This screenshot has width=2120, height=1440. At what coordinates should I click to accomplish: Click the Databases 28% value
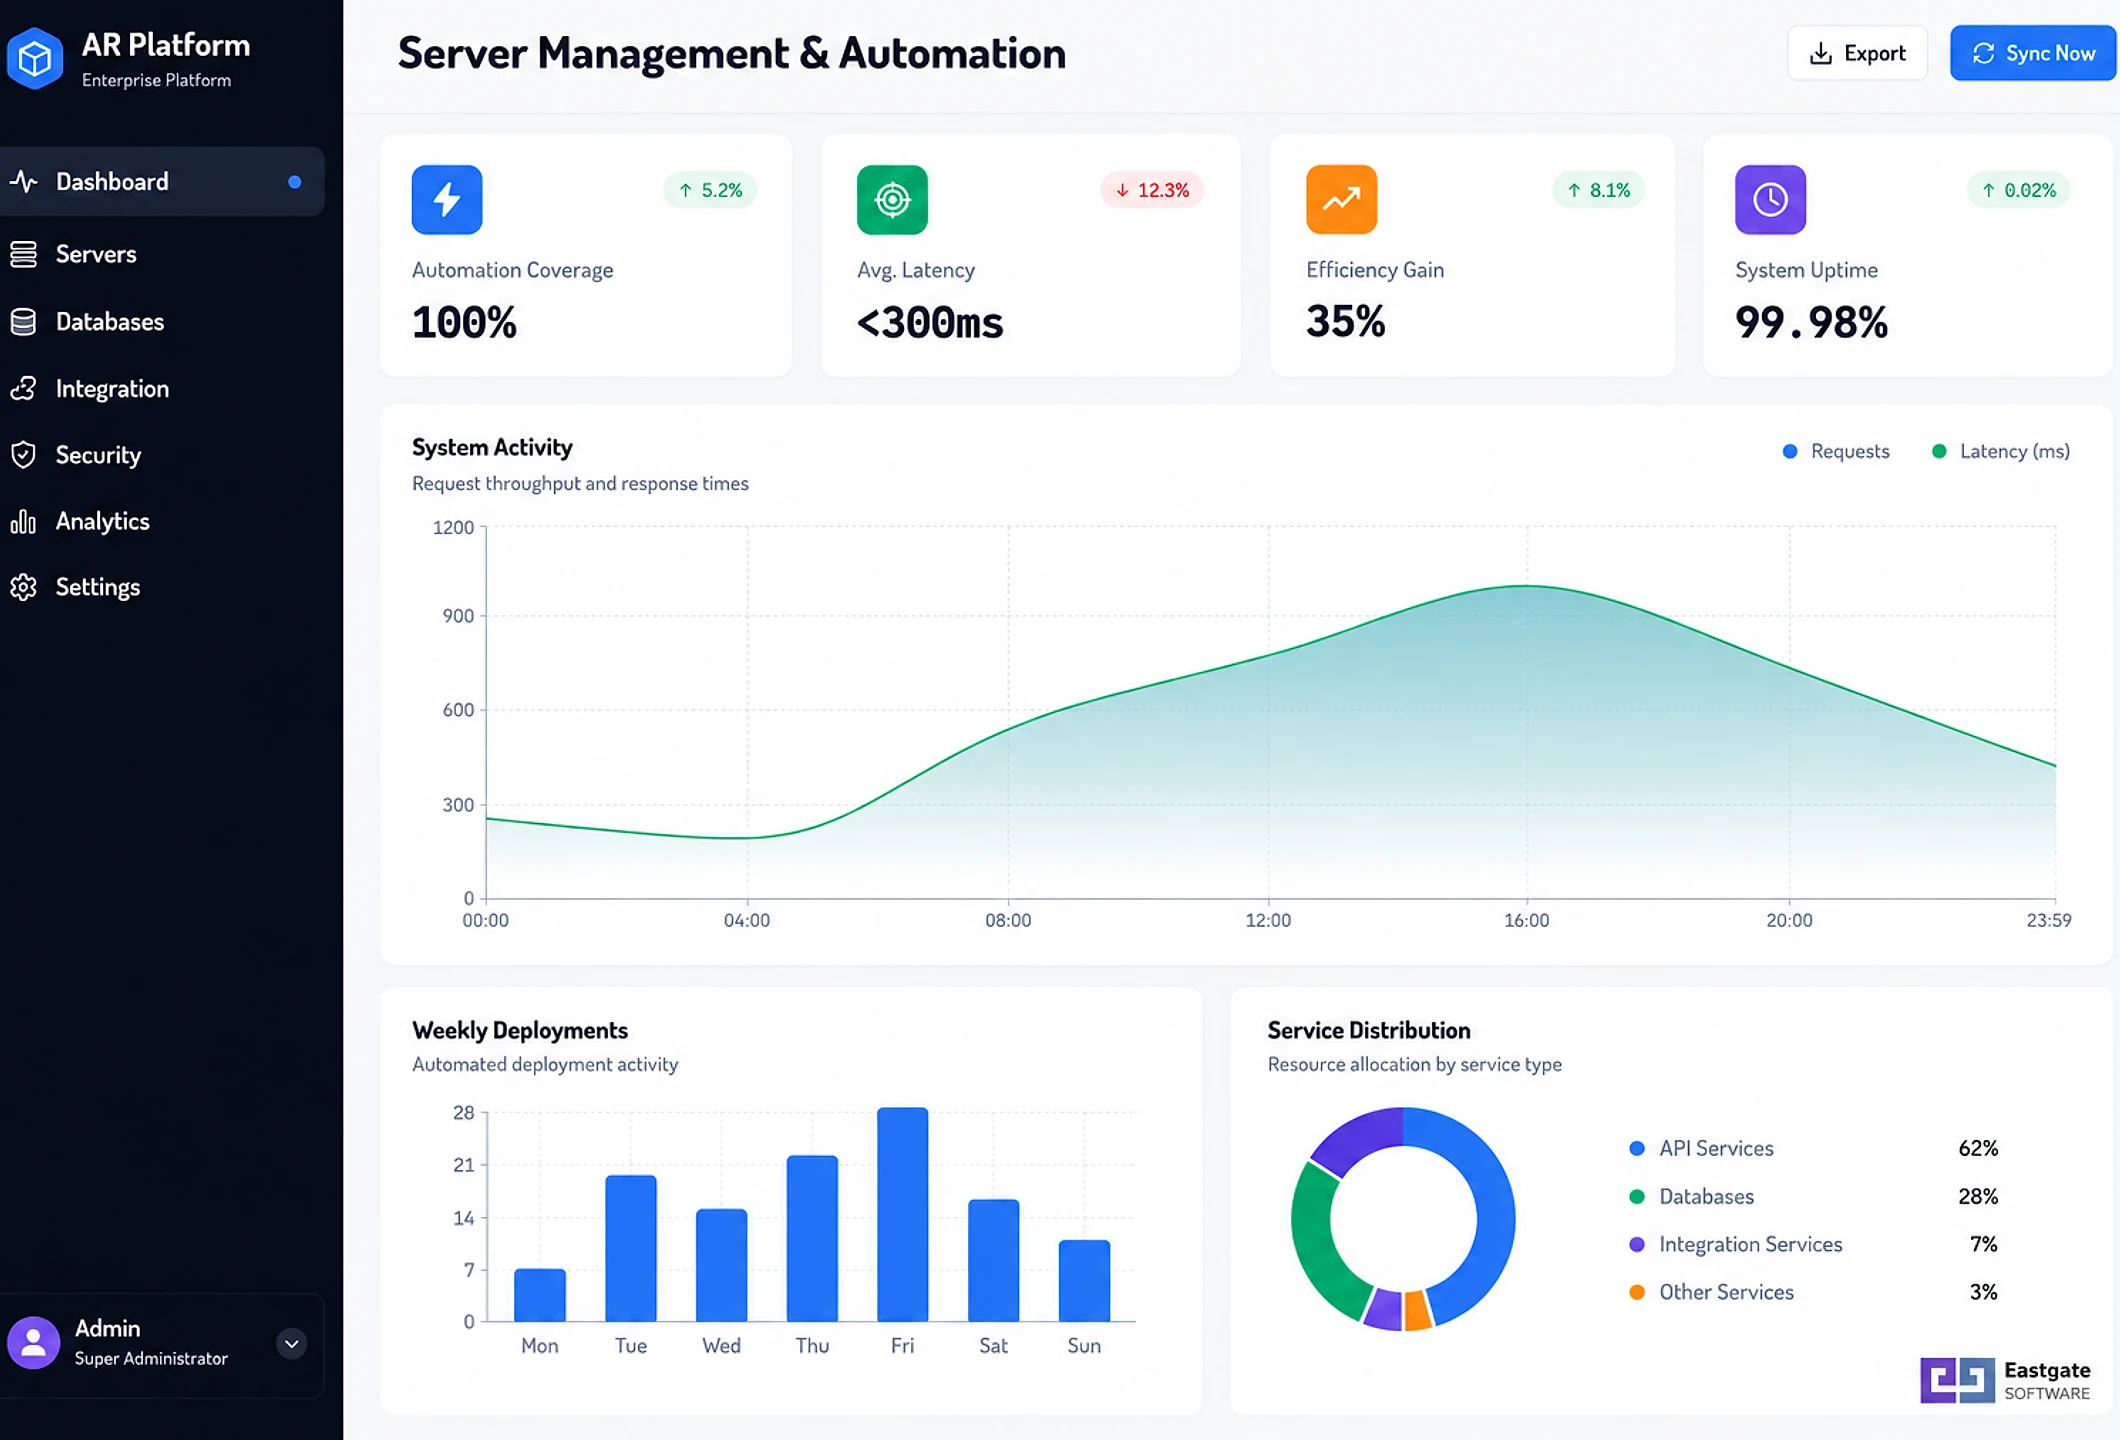1978,1197
